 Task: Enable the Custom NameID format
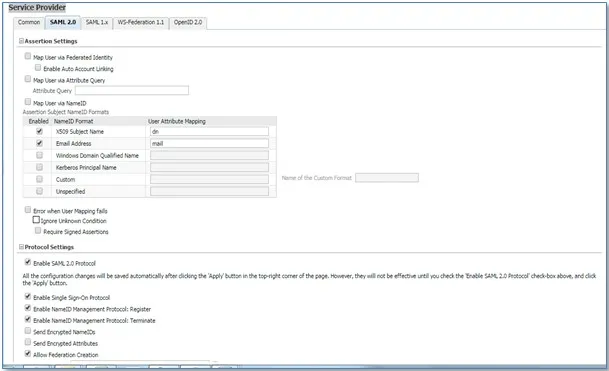point(39,179)
